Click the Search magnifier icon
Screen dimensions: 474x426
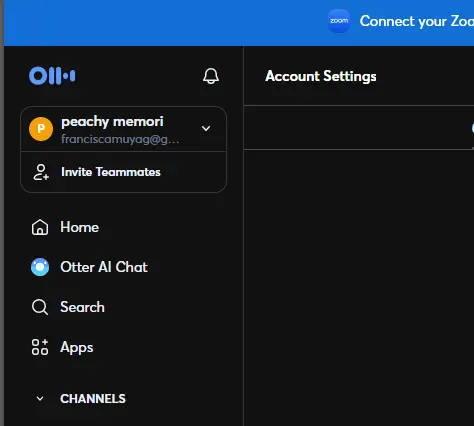(x=40, y=307)
